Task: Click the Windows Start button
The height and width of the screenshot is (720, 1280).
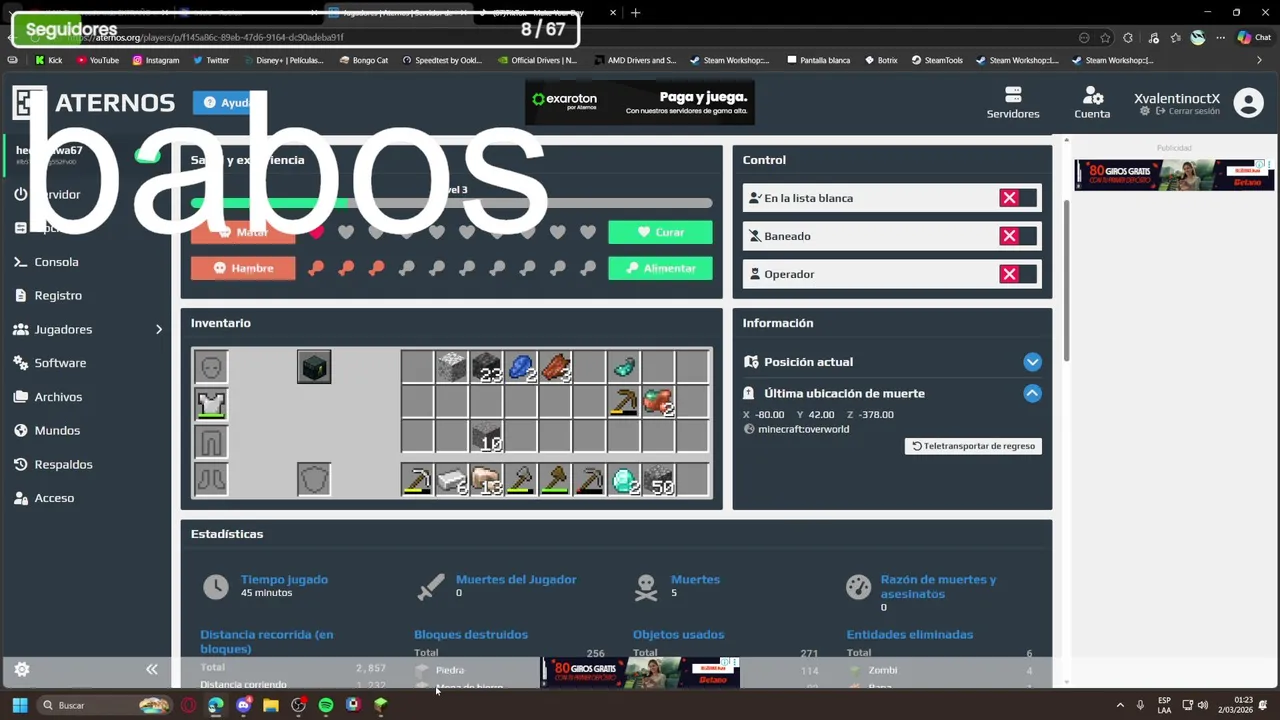Action: tap(20, 705)
